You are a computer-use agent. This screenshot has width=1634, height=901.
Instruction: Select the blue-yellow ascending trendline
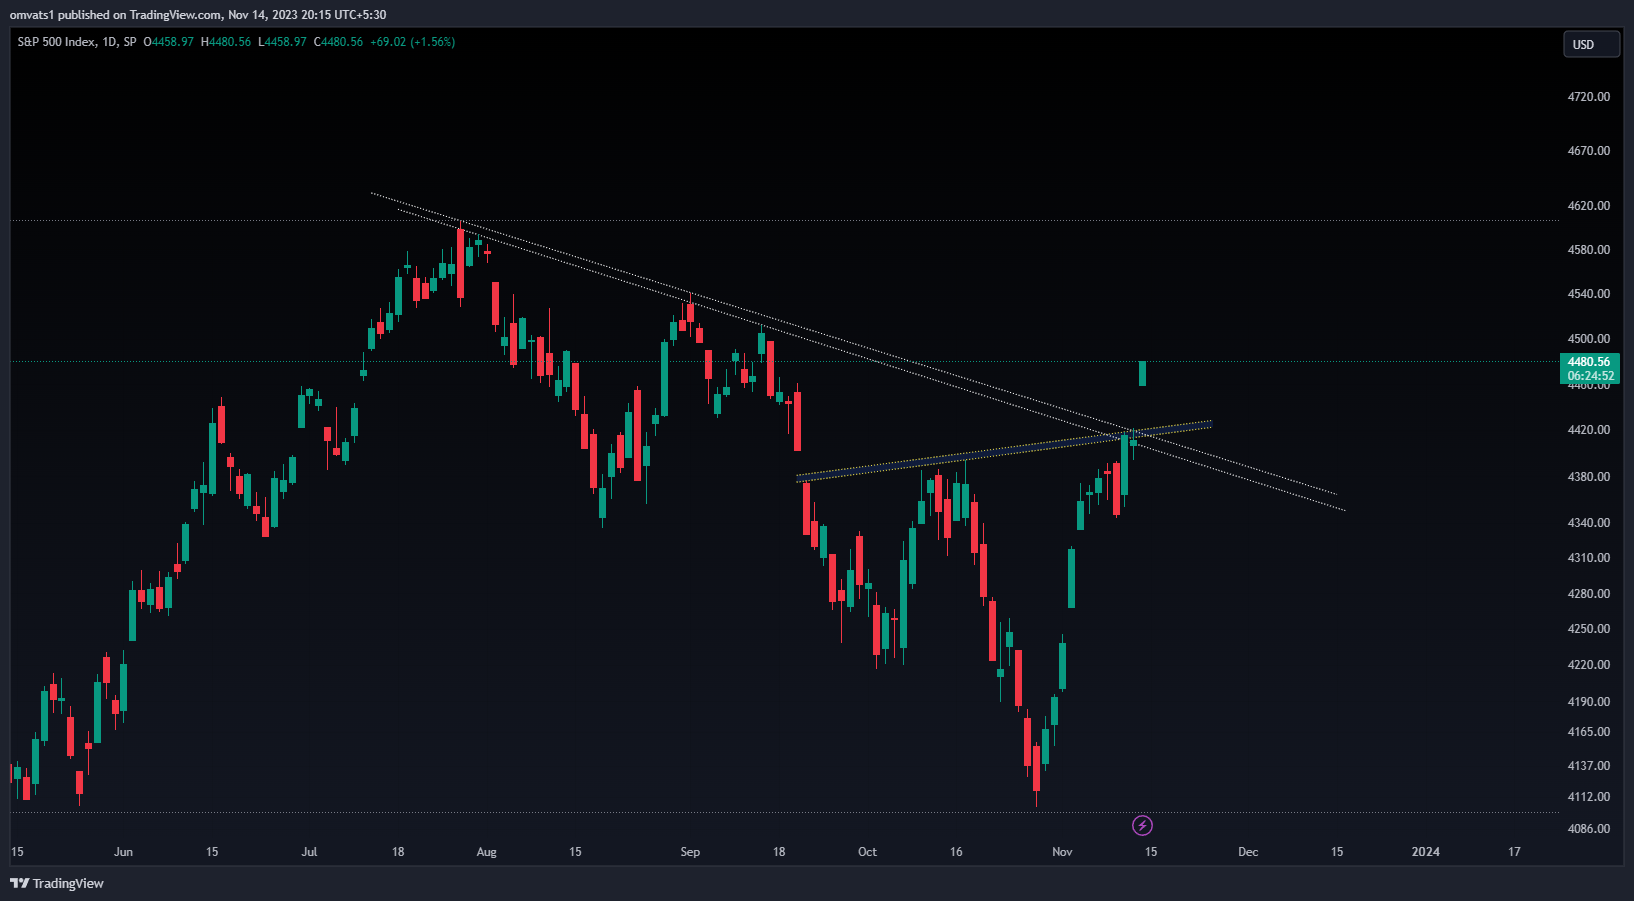point(1003,450)
